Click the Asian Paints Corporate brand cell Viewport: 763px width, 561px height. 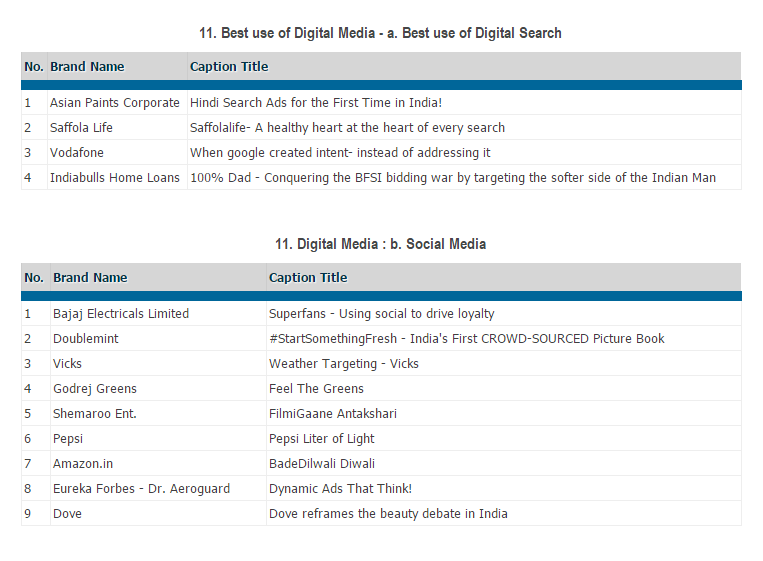click(x=115, y=103)
